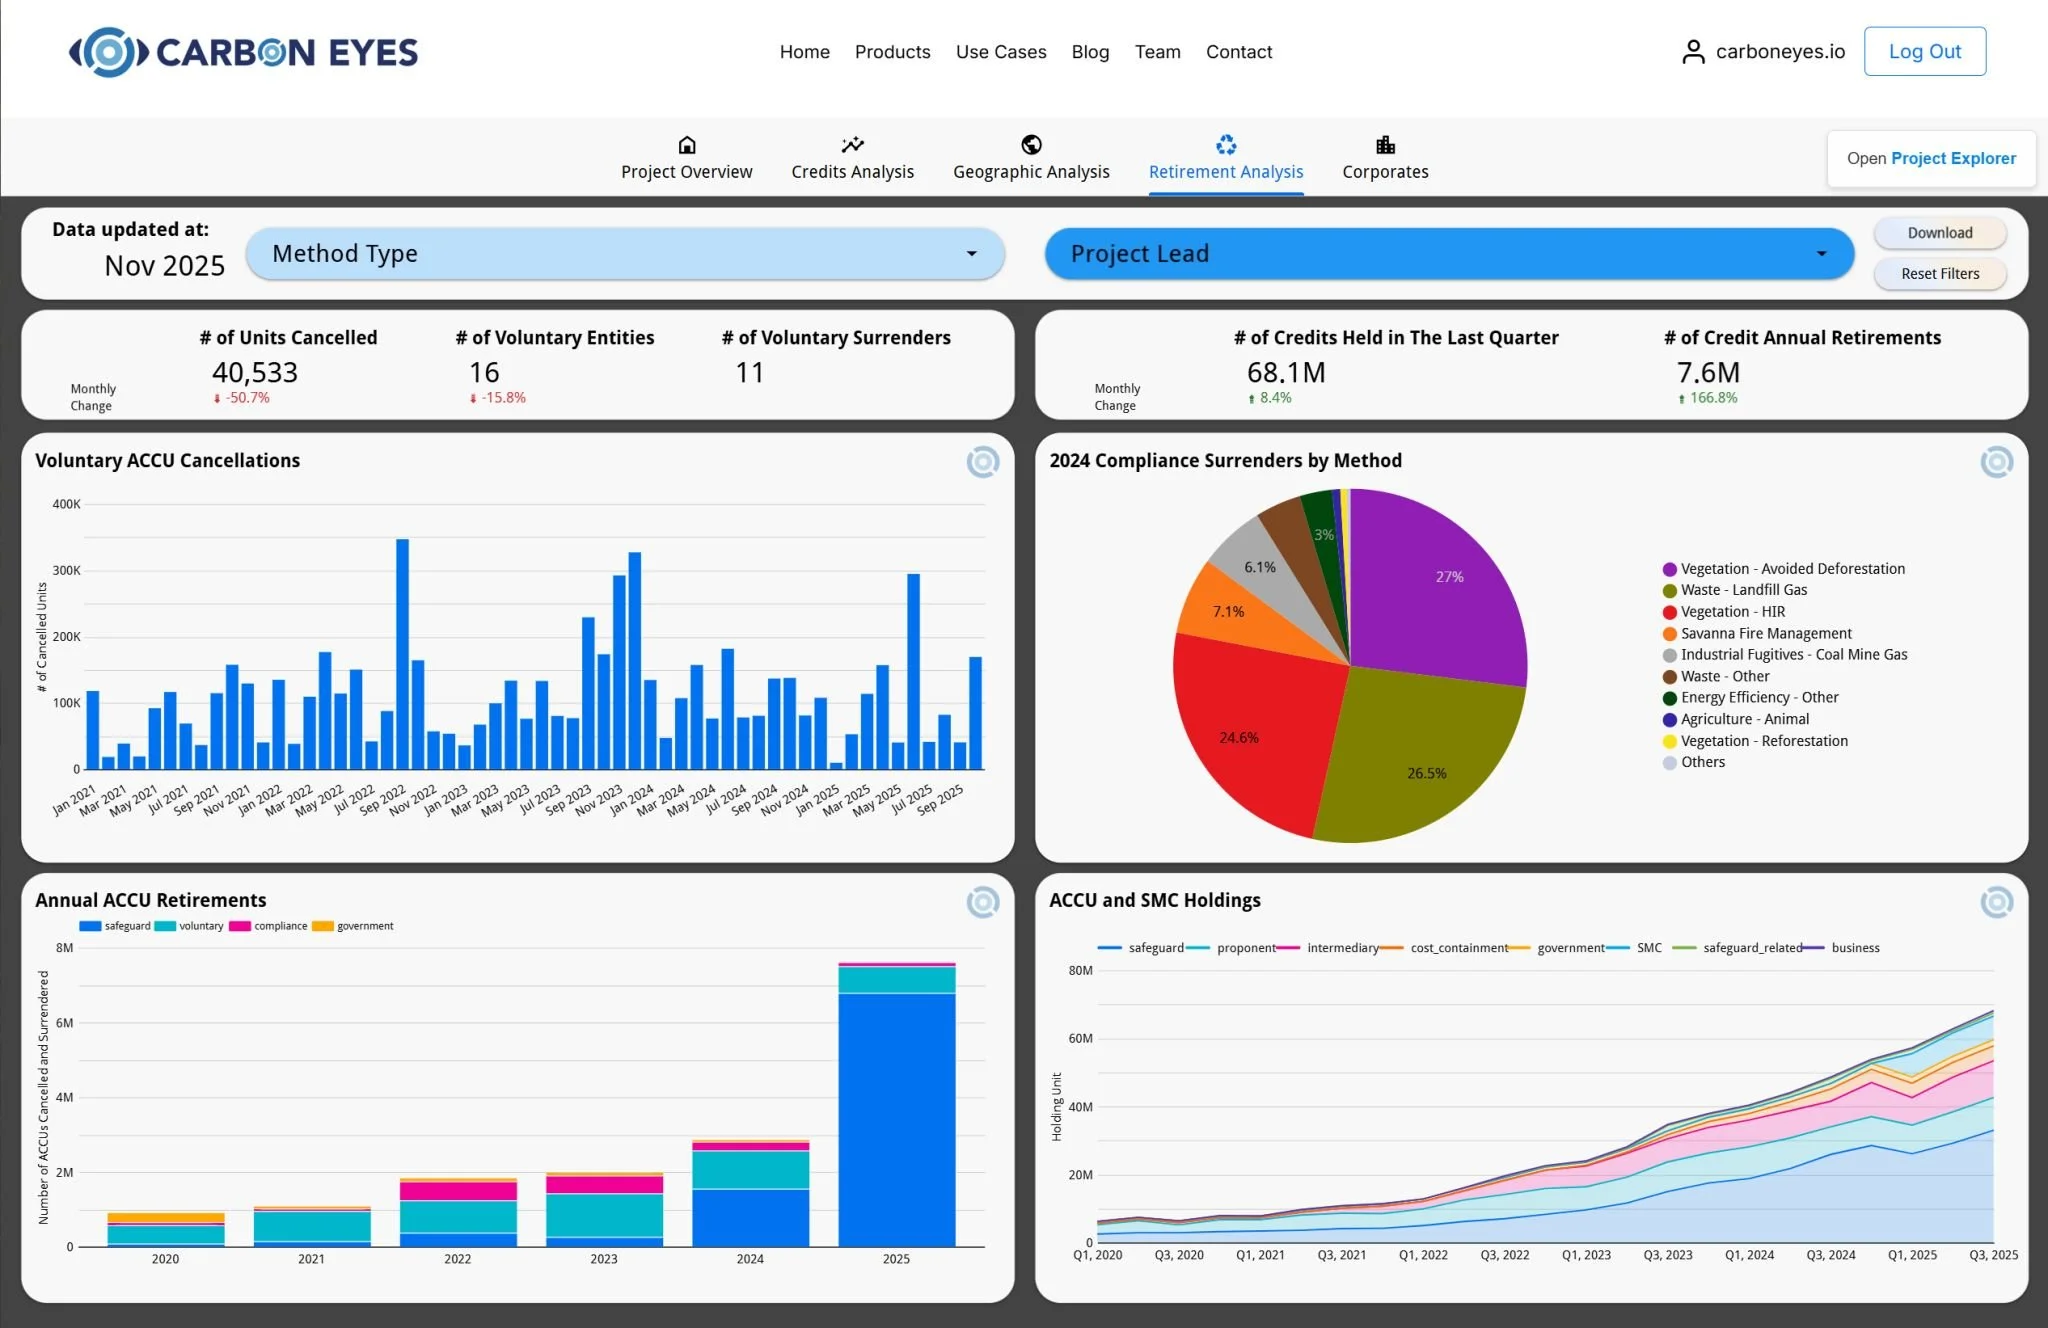Toggle the voluntary series in the retirements legend
The image size is (2048, 1328).
[x=200, y=926]
